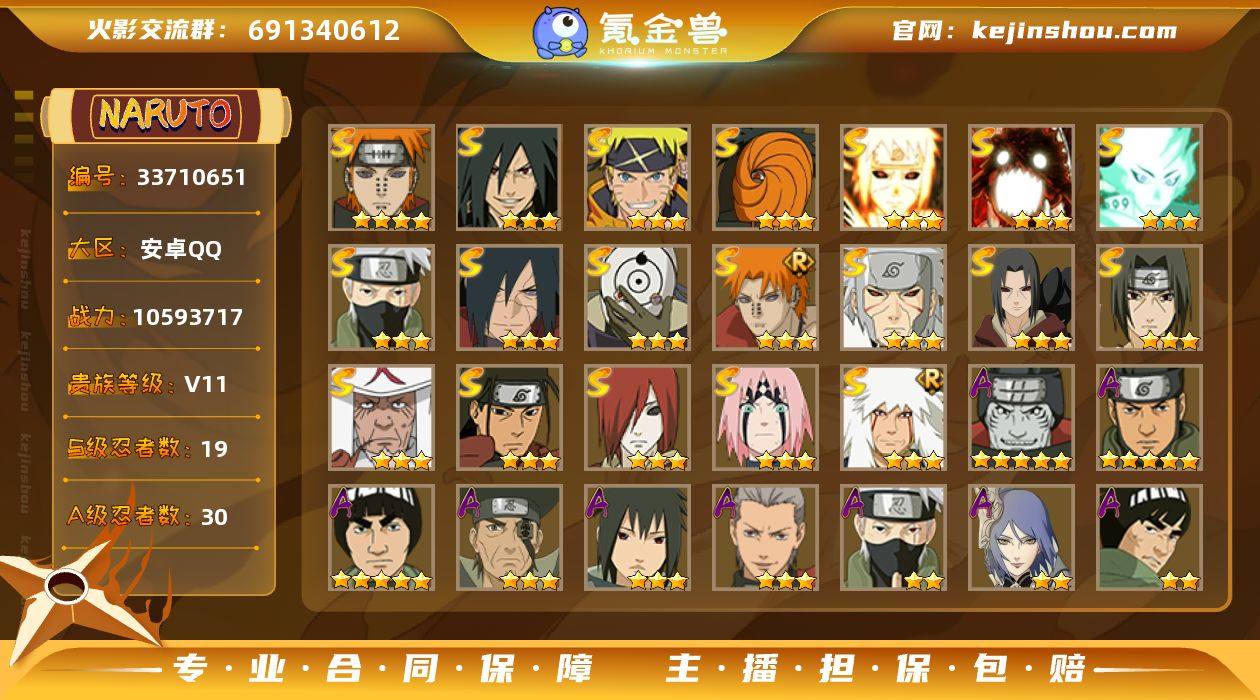Select the blue-haired Konan portrait
1260x700 pixels.
1021,538
